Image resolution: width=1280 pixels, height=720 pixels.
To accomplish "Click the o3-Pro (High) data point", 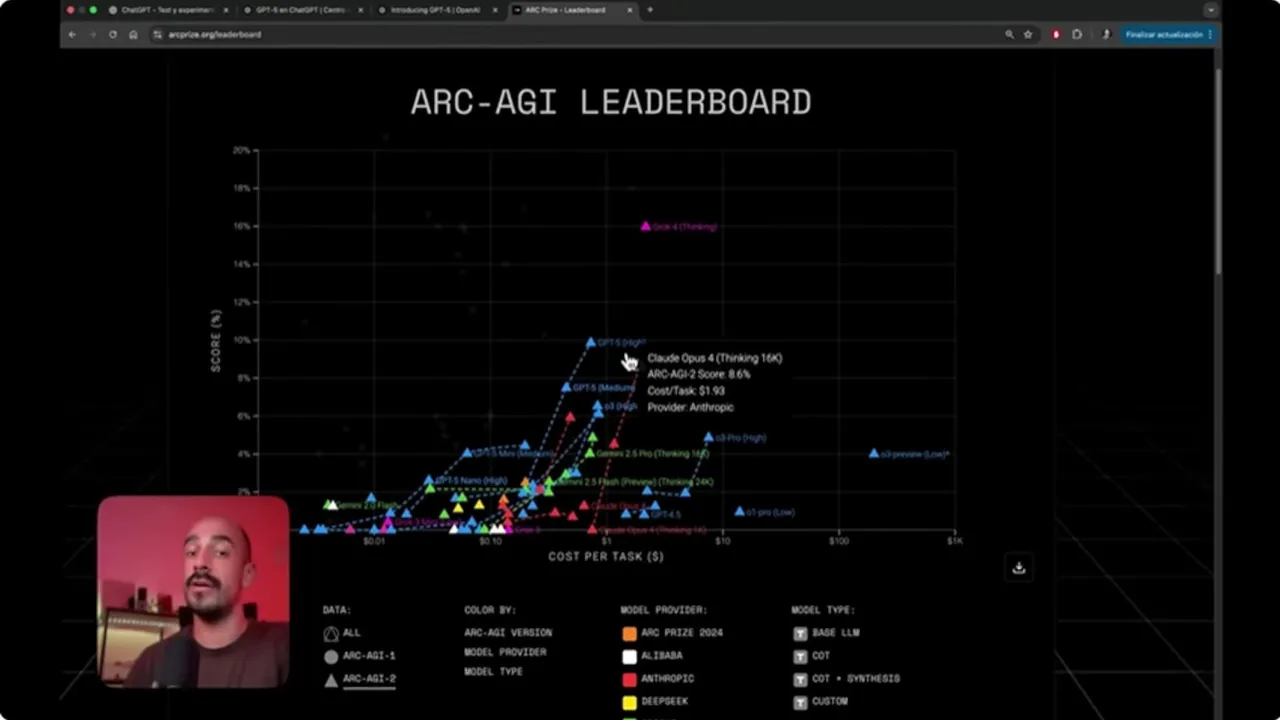I will [x=709, y=437].
